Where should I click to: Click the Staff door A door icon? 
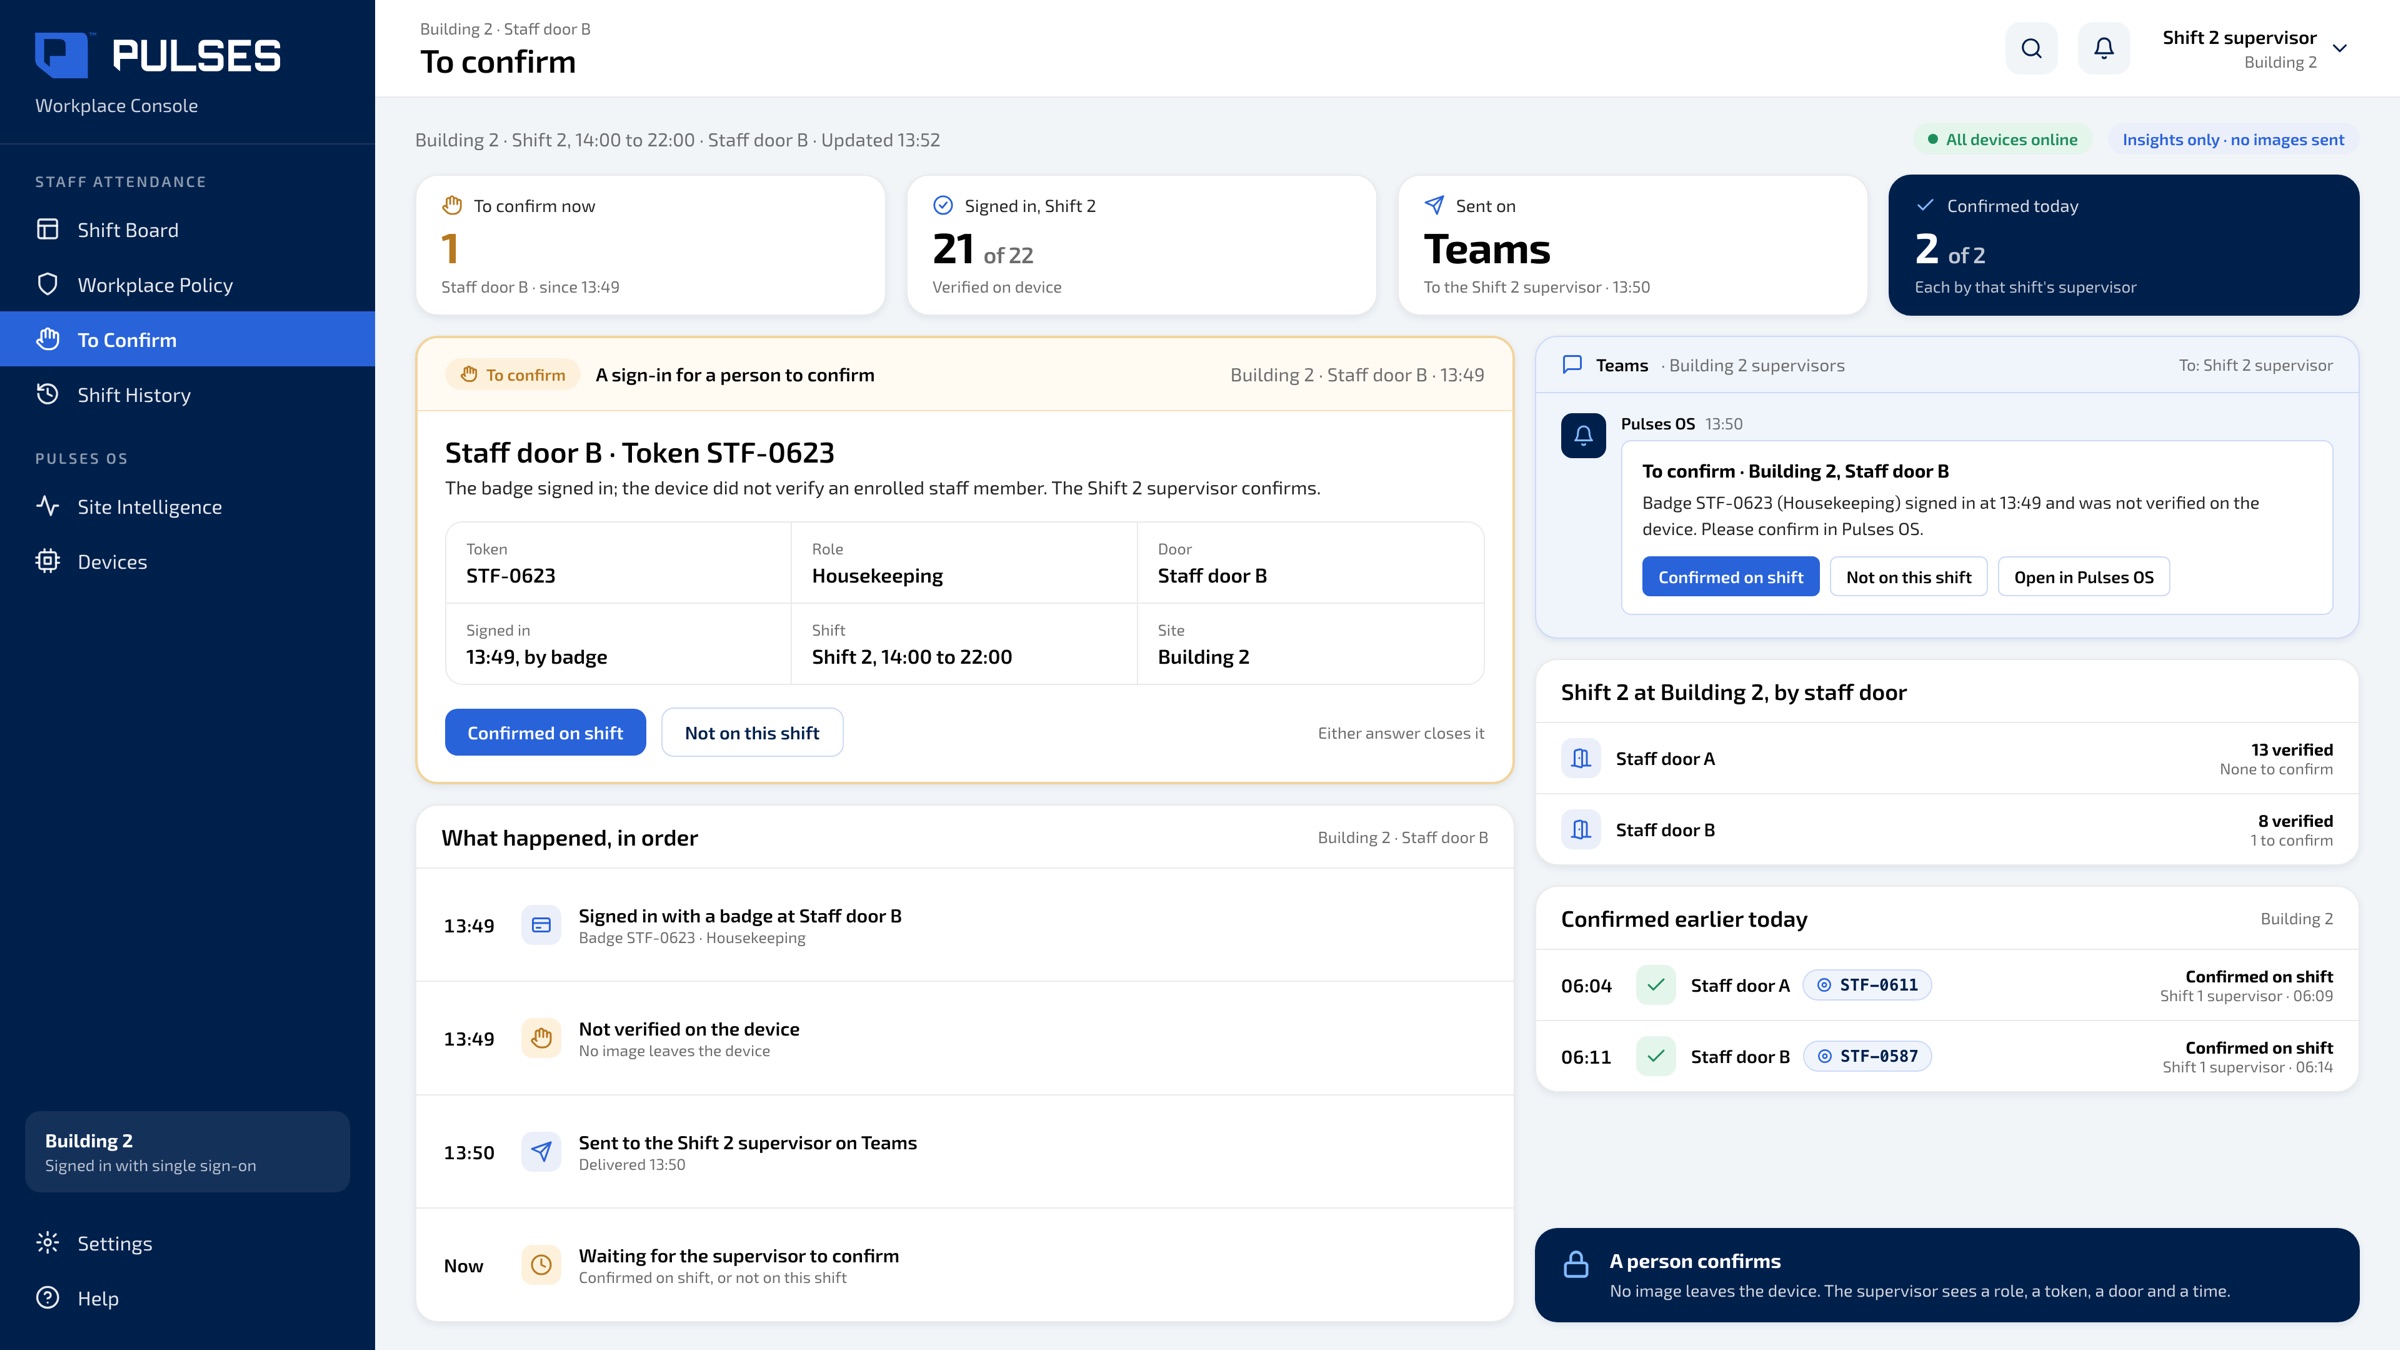[x=1581, y=759]
